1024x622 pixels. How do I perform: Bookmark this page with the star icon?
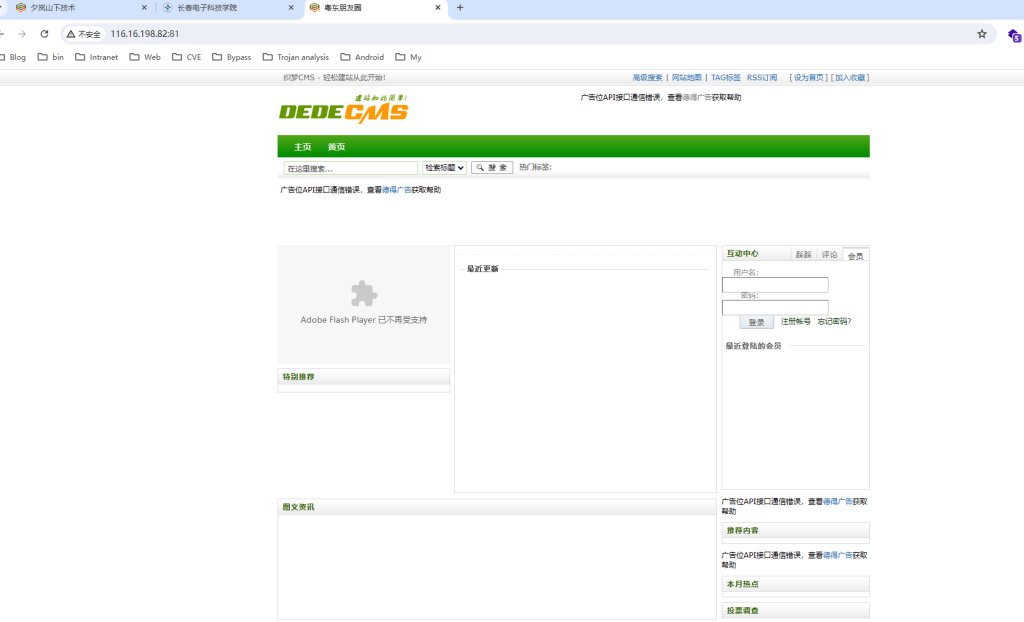(x=981, y=34)
